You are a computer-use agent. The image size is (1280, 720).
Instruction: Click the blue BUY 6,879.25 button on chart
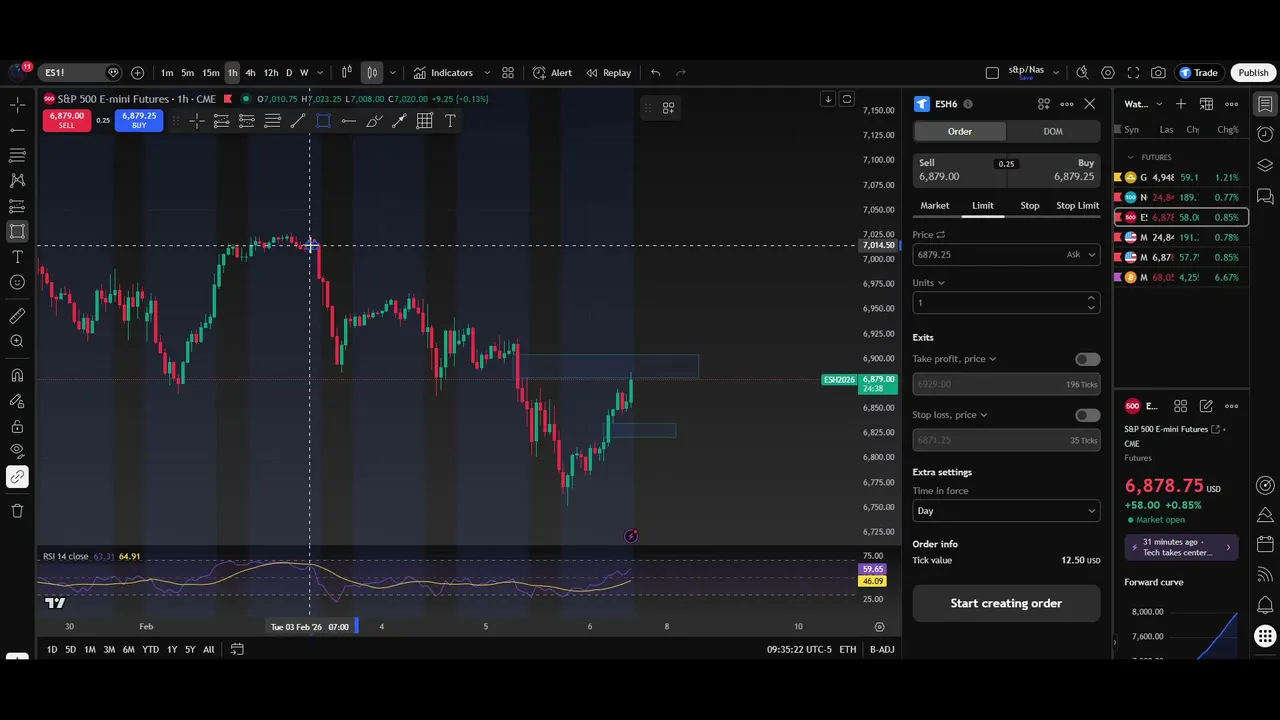(139, 120)
